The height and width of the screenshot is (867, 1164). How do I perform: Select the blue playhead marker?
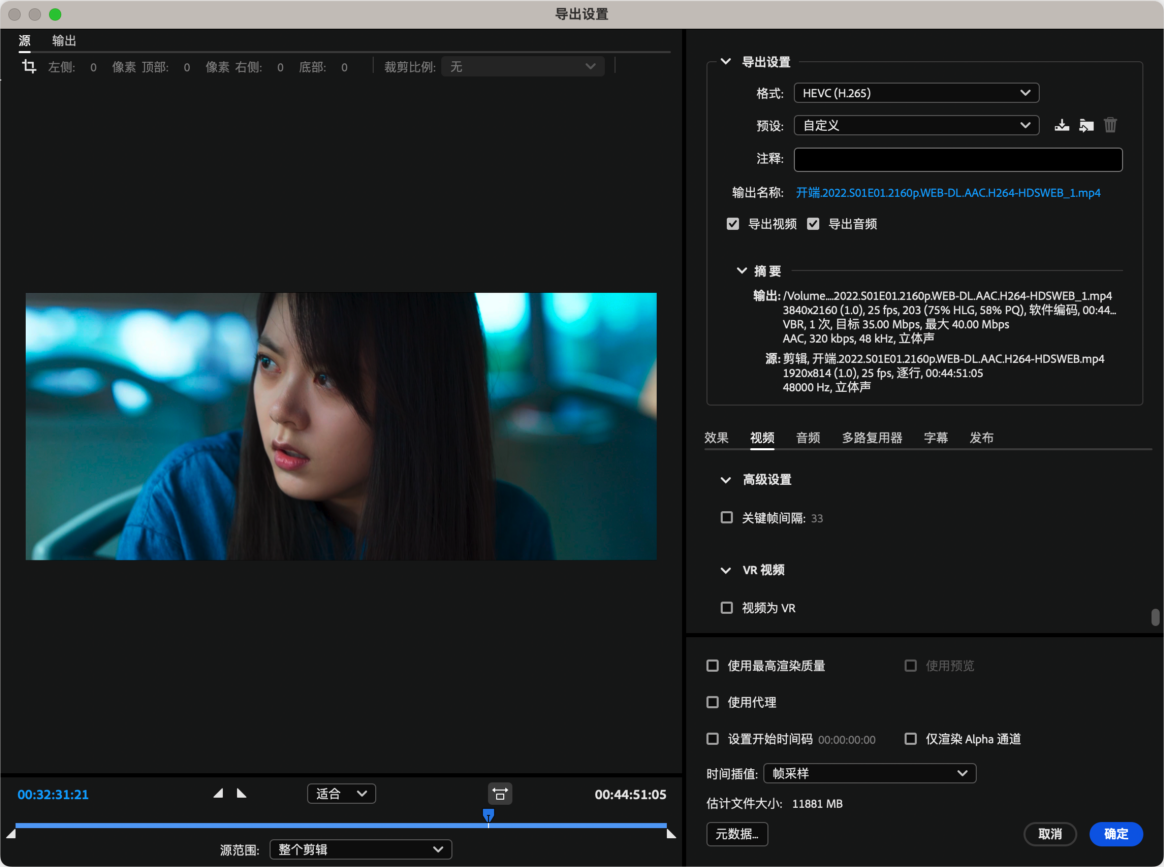point(488,816)
